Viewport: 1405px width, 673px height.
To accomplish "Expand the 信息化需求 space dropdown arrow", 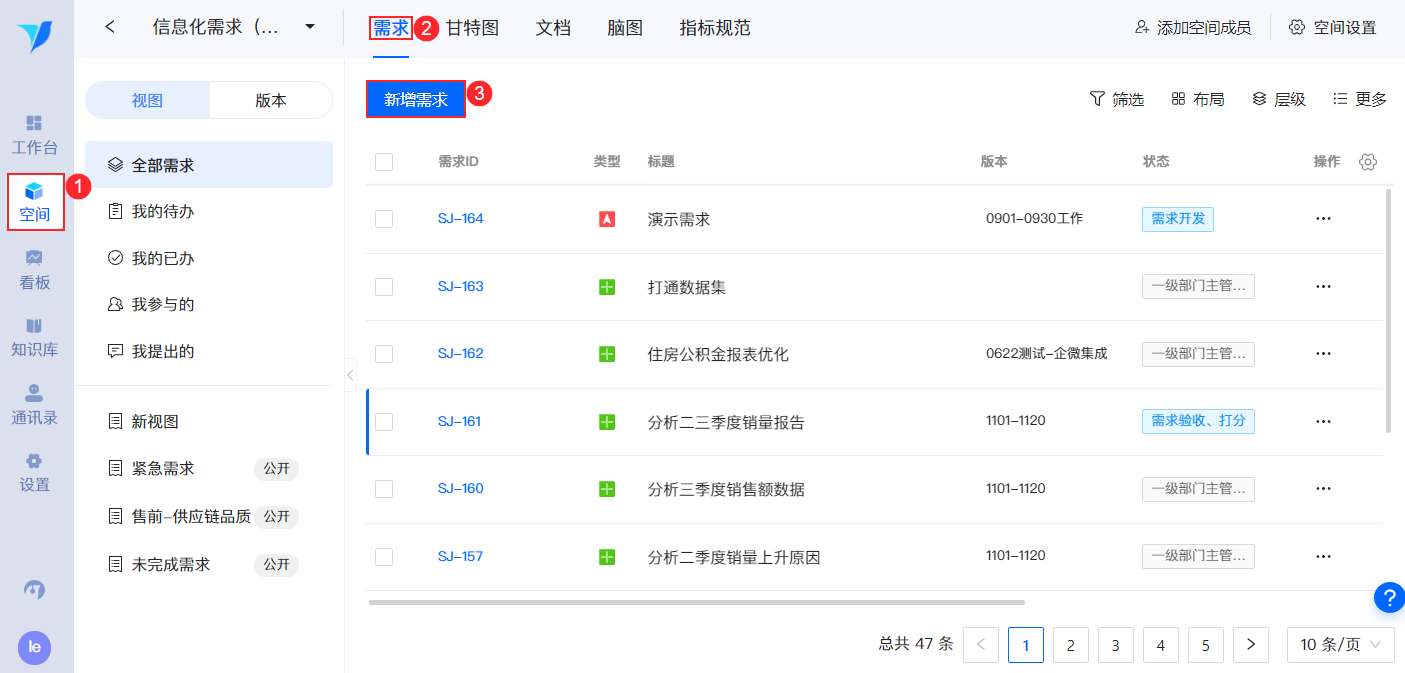I will 310,27.
